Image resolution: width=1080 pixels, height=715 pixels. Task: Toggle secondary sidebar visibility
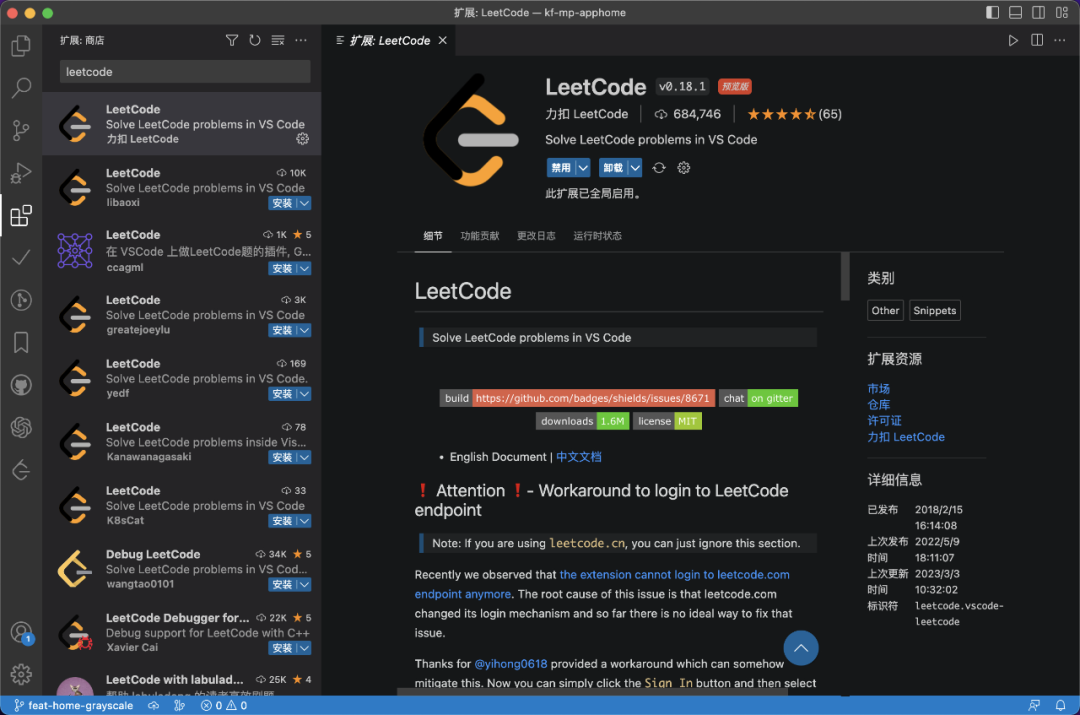[x=1039, y=12]
